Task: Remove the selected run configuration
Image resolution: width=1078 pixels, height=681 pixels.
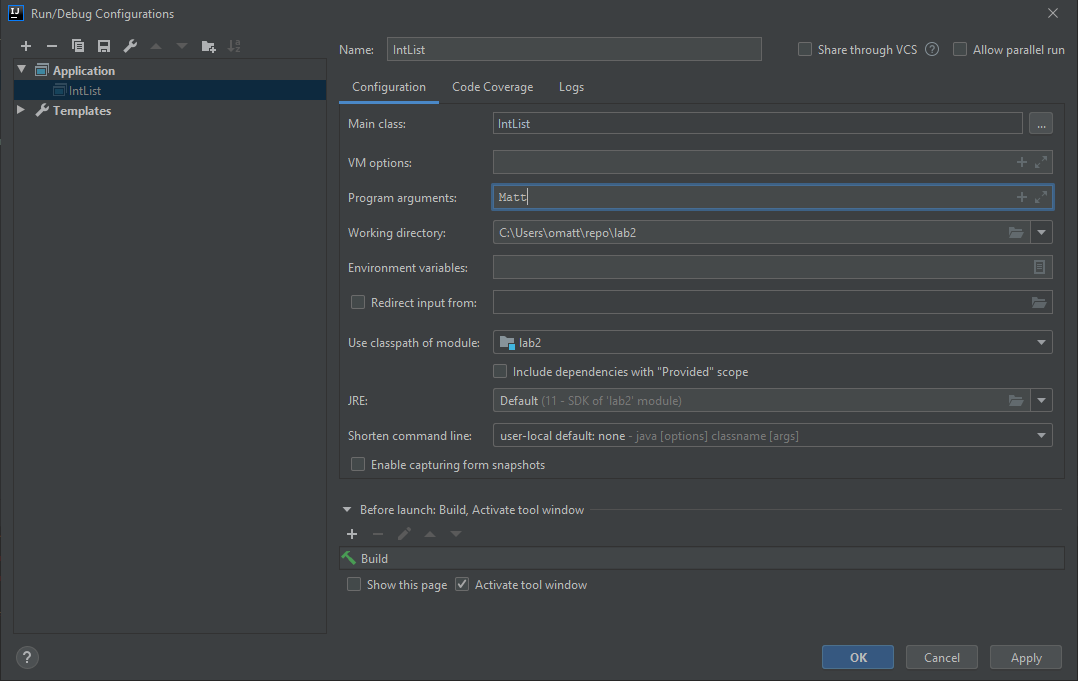Action: pos(52,45)
